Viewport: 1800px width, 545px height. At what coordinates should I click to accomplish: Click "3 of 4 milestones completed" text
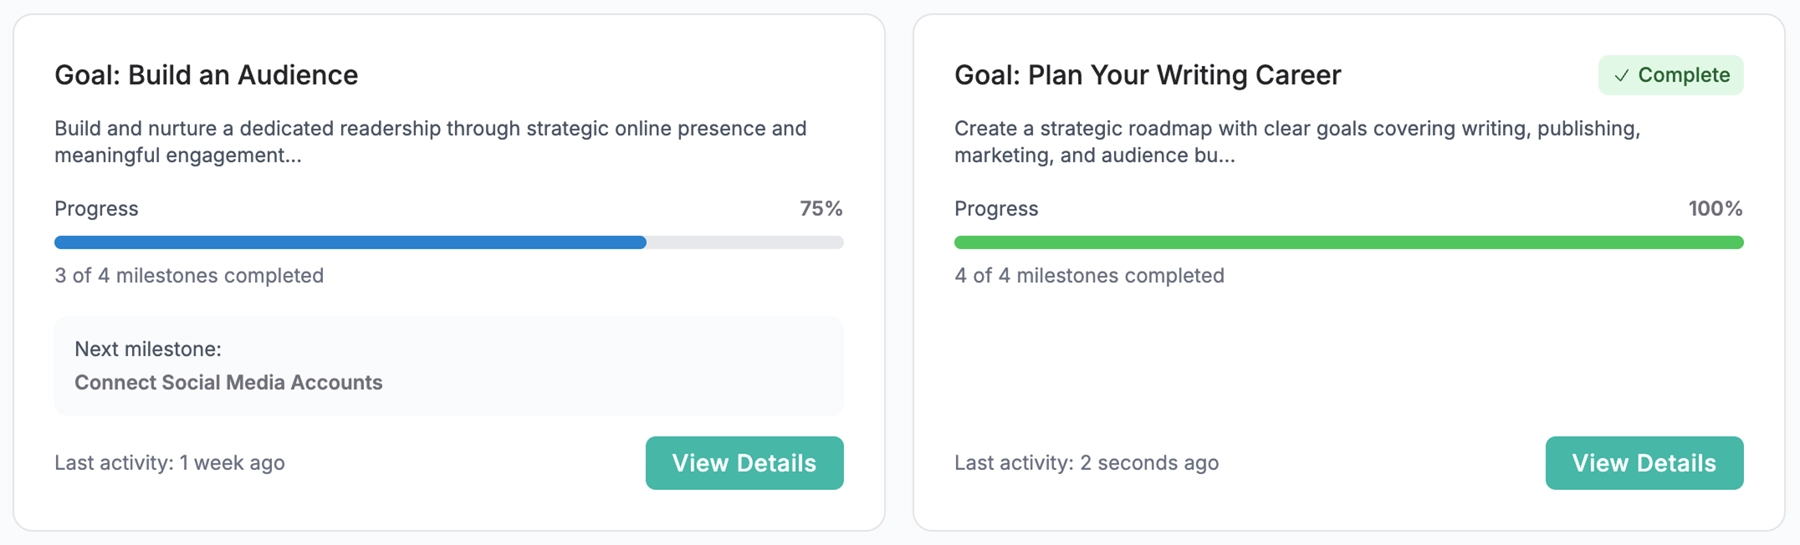coord(189,275)
